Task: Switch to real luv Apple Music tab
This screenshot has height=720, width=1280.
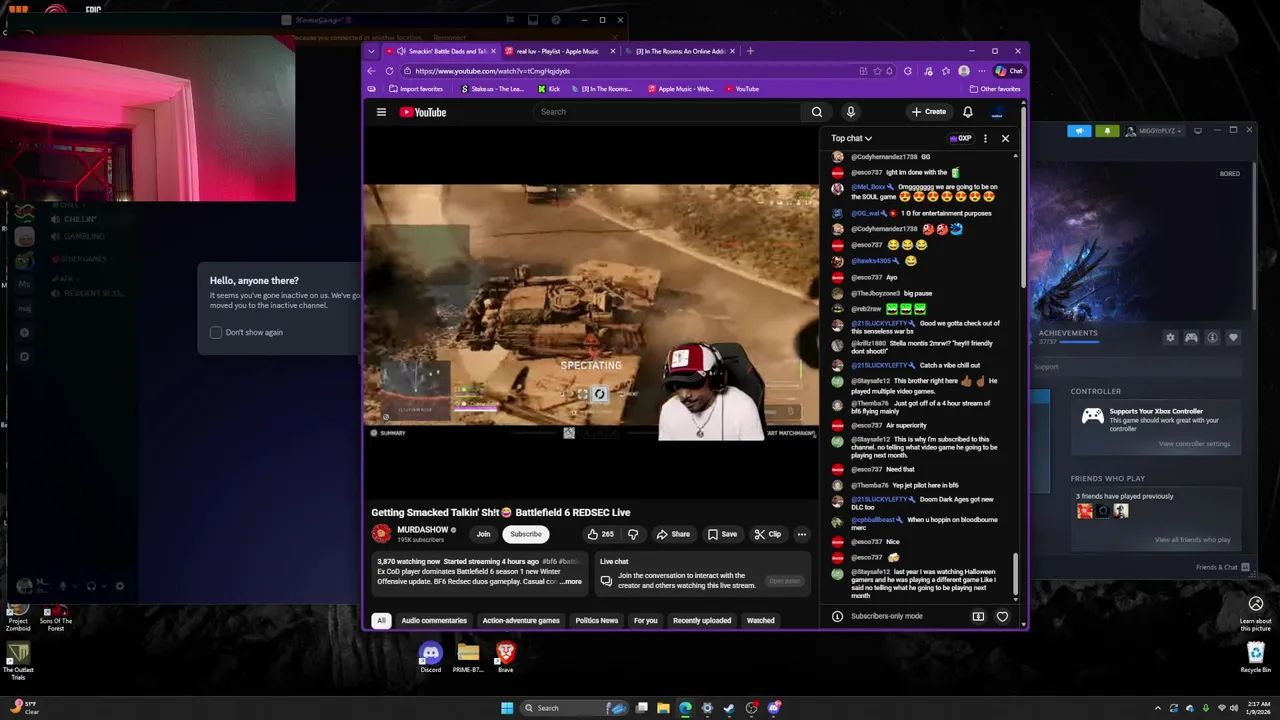Action: coord(558,51)
